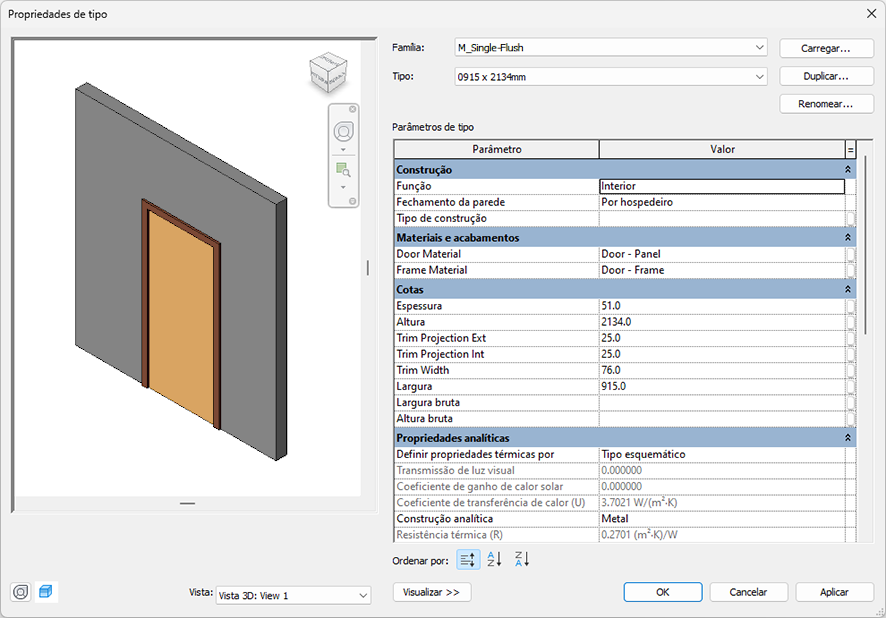Close the Propriedades de tipo dialog
Image resolution: width=886 pixels, height=618 pixels.
(x=871, y=14)
